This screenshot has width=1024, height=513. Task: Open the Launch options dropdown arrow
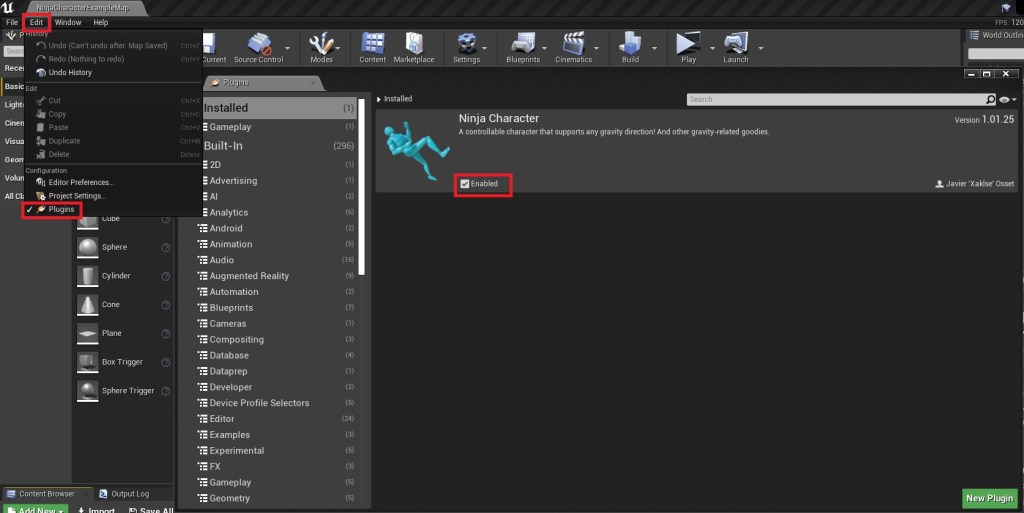coord(761,47)
